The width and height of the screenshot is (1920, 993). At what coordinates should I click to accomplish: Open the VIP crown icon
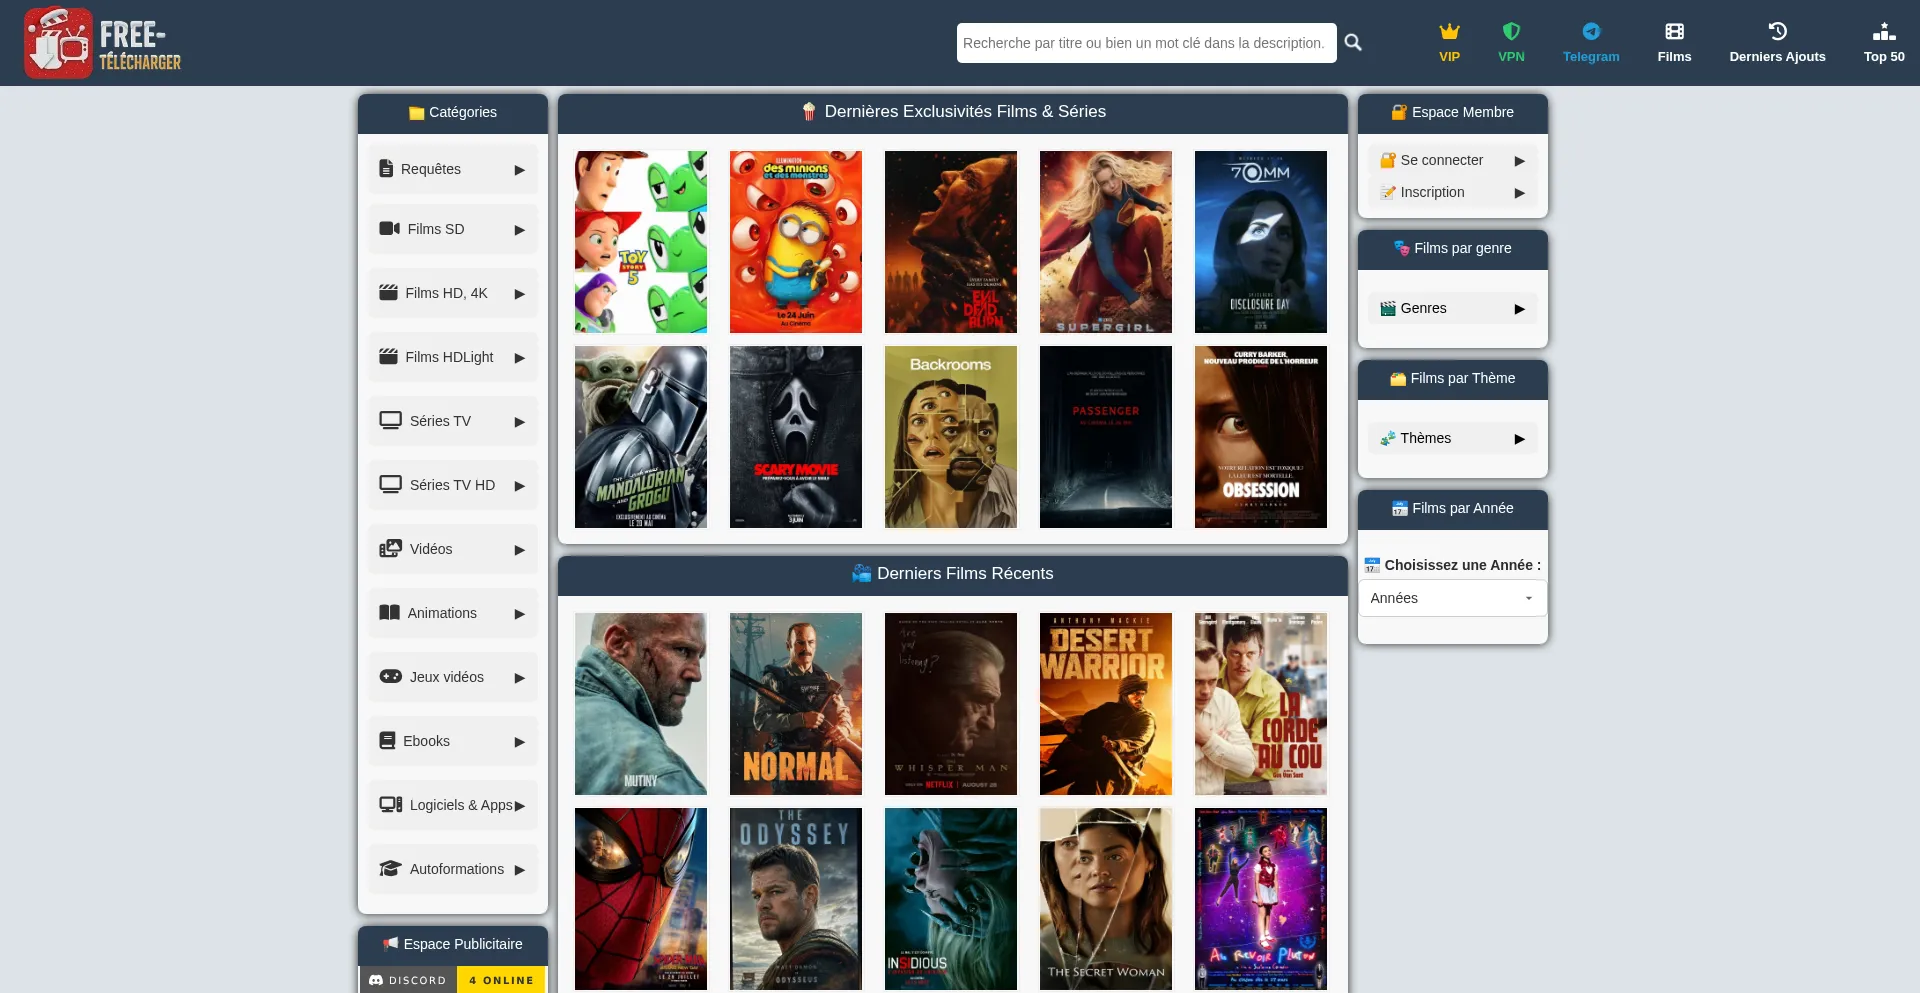(1449, 31)
